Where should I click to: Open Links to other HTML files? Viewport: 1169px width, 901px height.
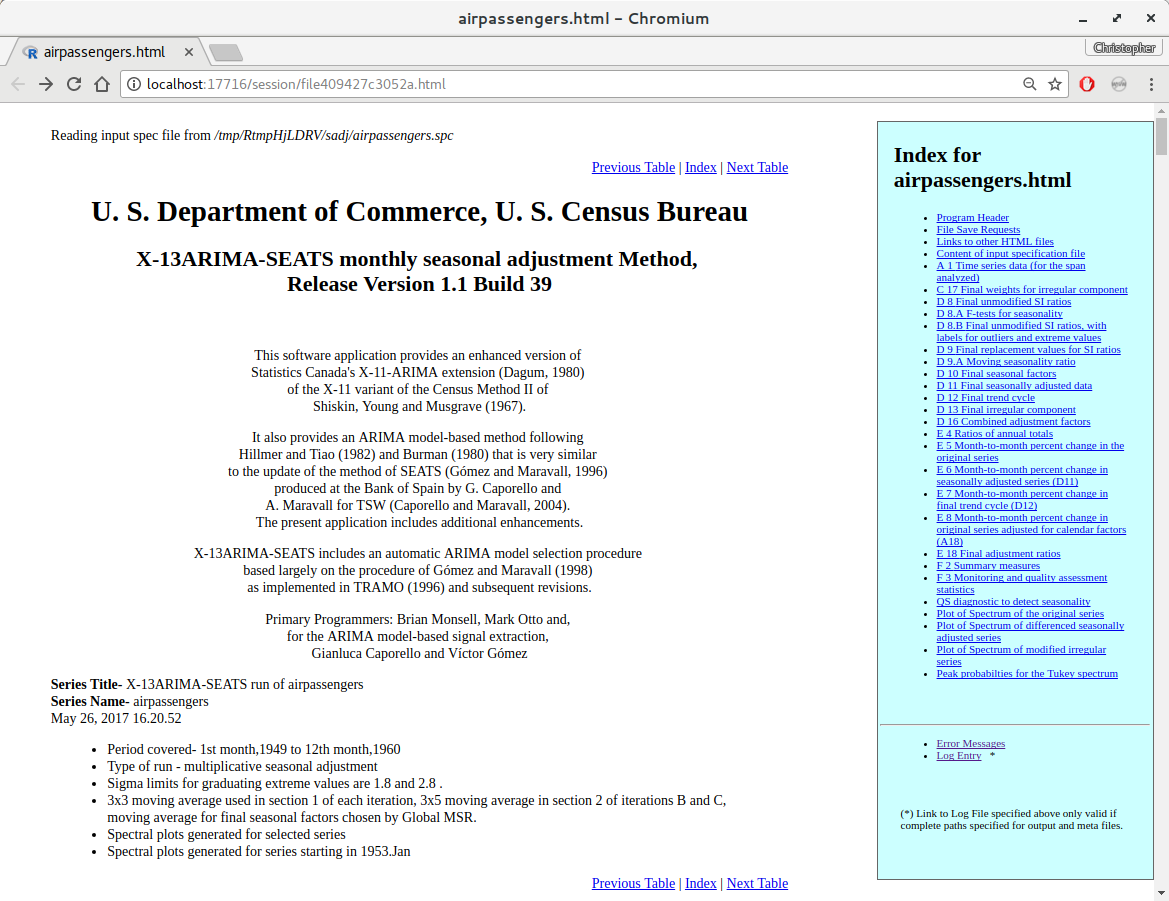click(995, 241)
